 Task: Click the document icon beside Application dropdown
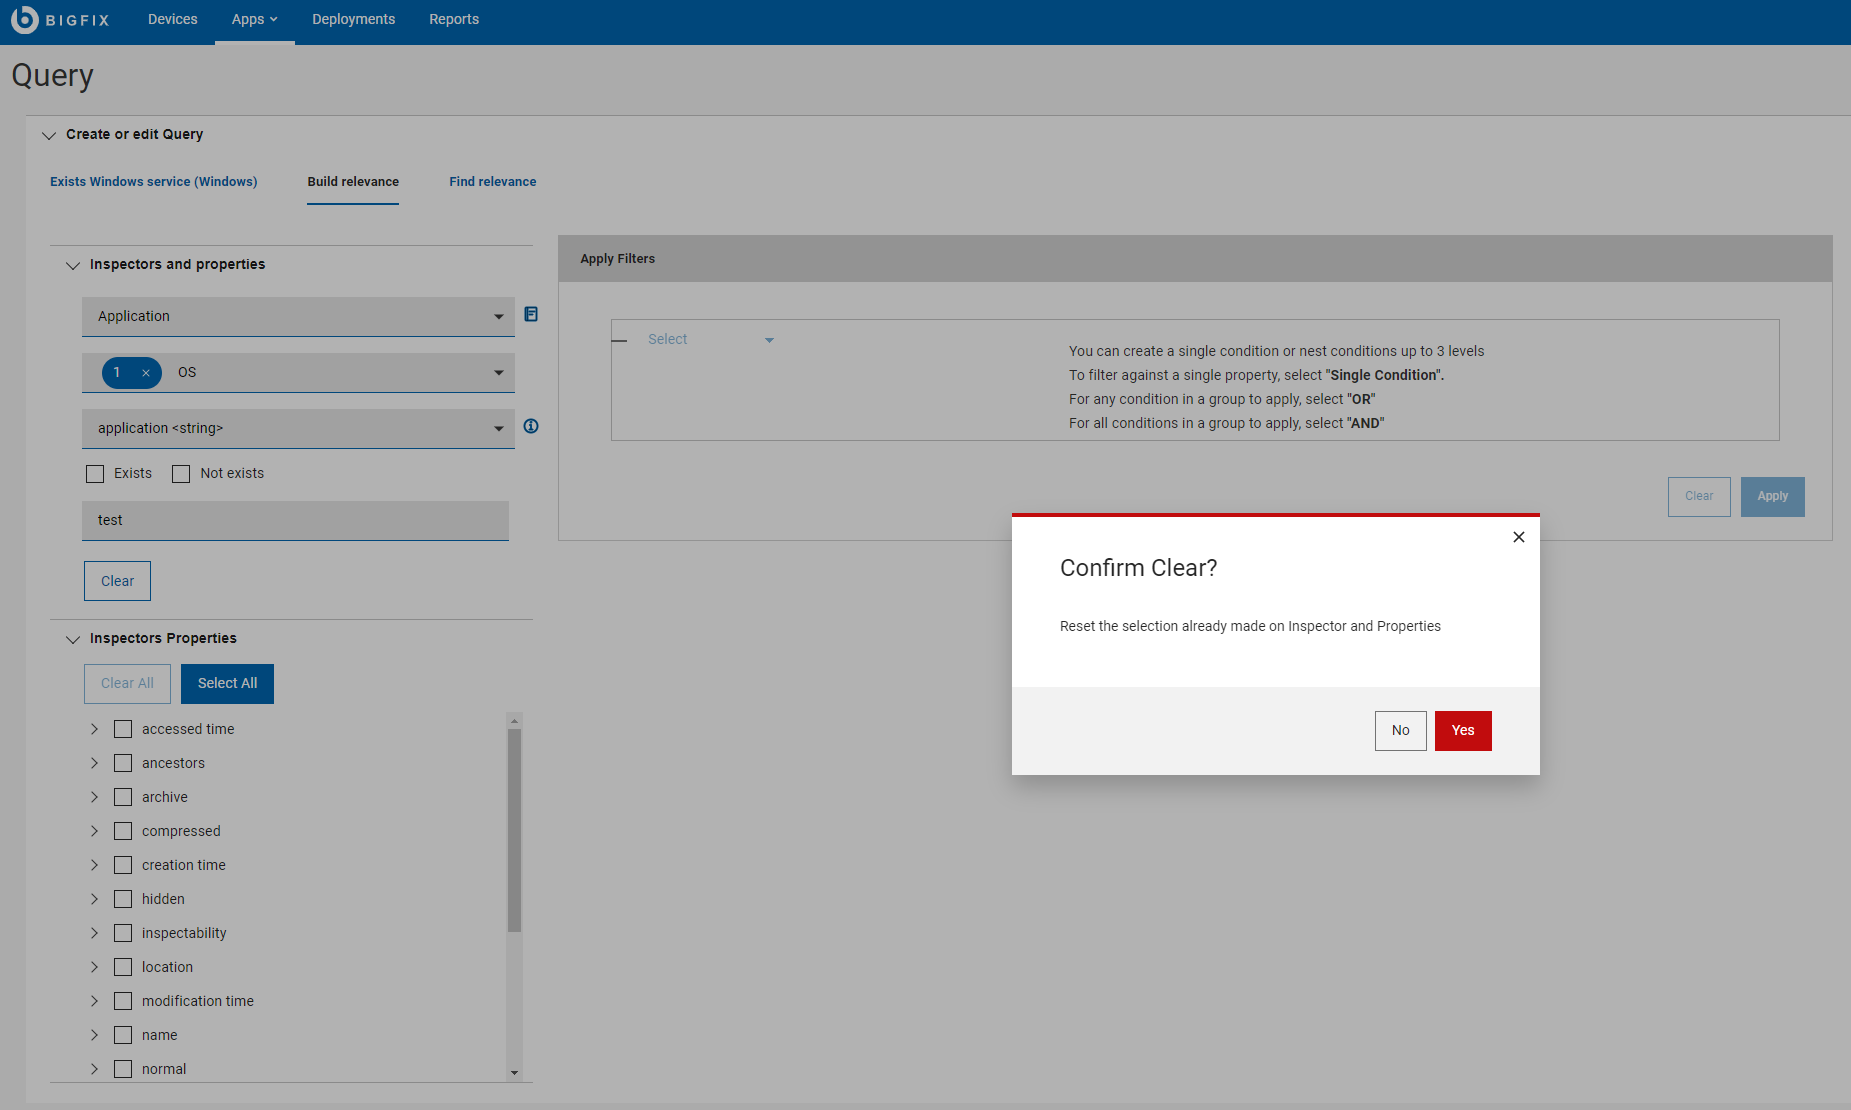531,315
